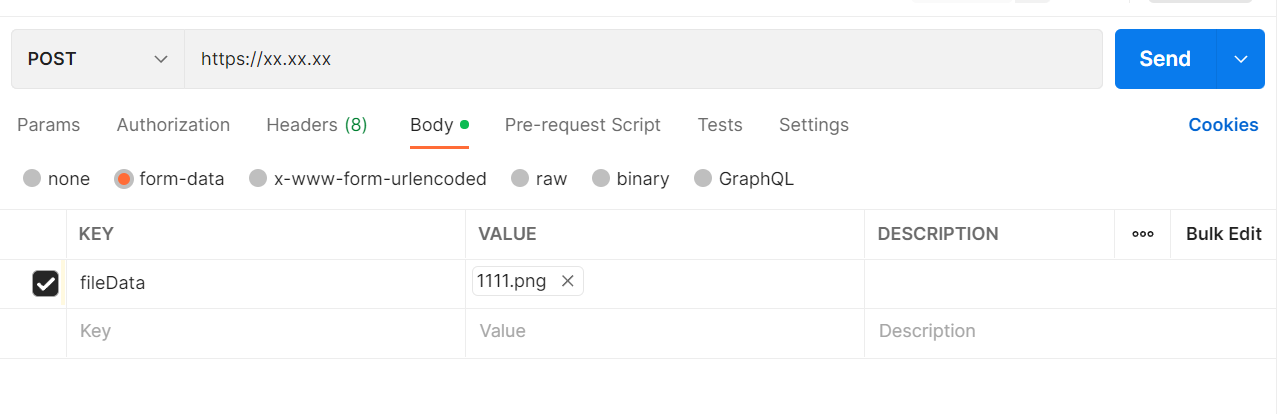Remove the 1111.png file with the X icon
Screen dimensions: 1283x414
click(x=567, y=282)
